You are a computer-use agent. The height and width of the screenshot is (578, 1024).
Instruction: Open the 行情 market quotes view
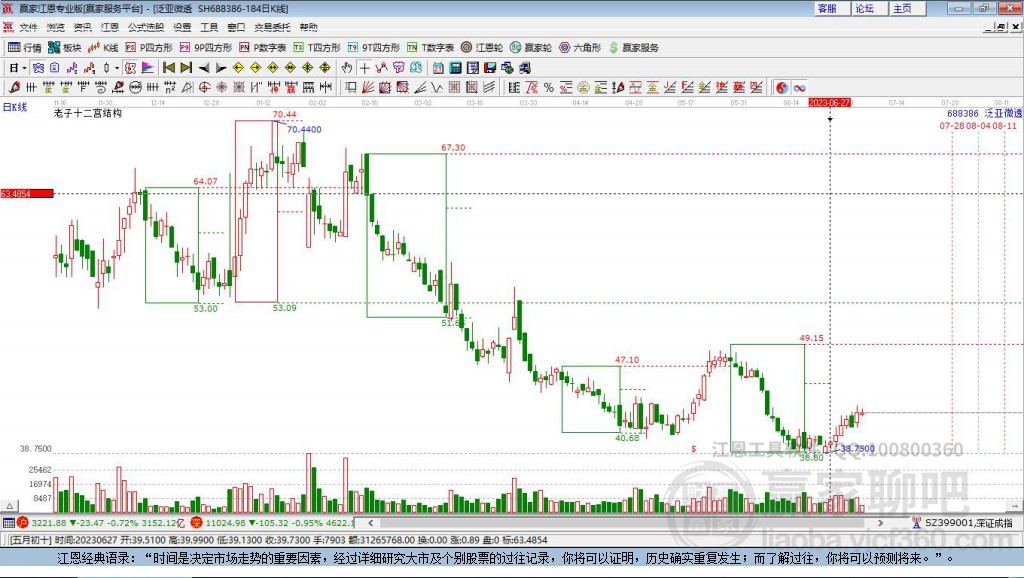pos(24,48)
